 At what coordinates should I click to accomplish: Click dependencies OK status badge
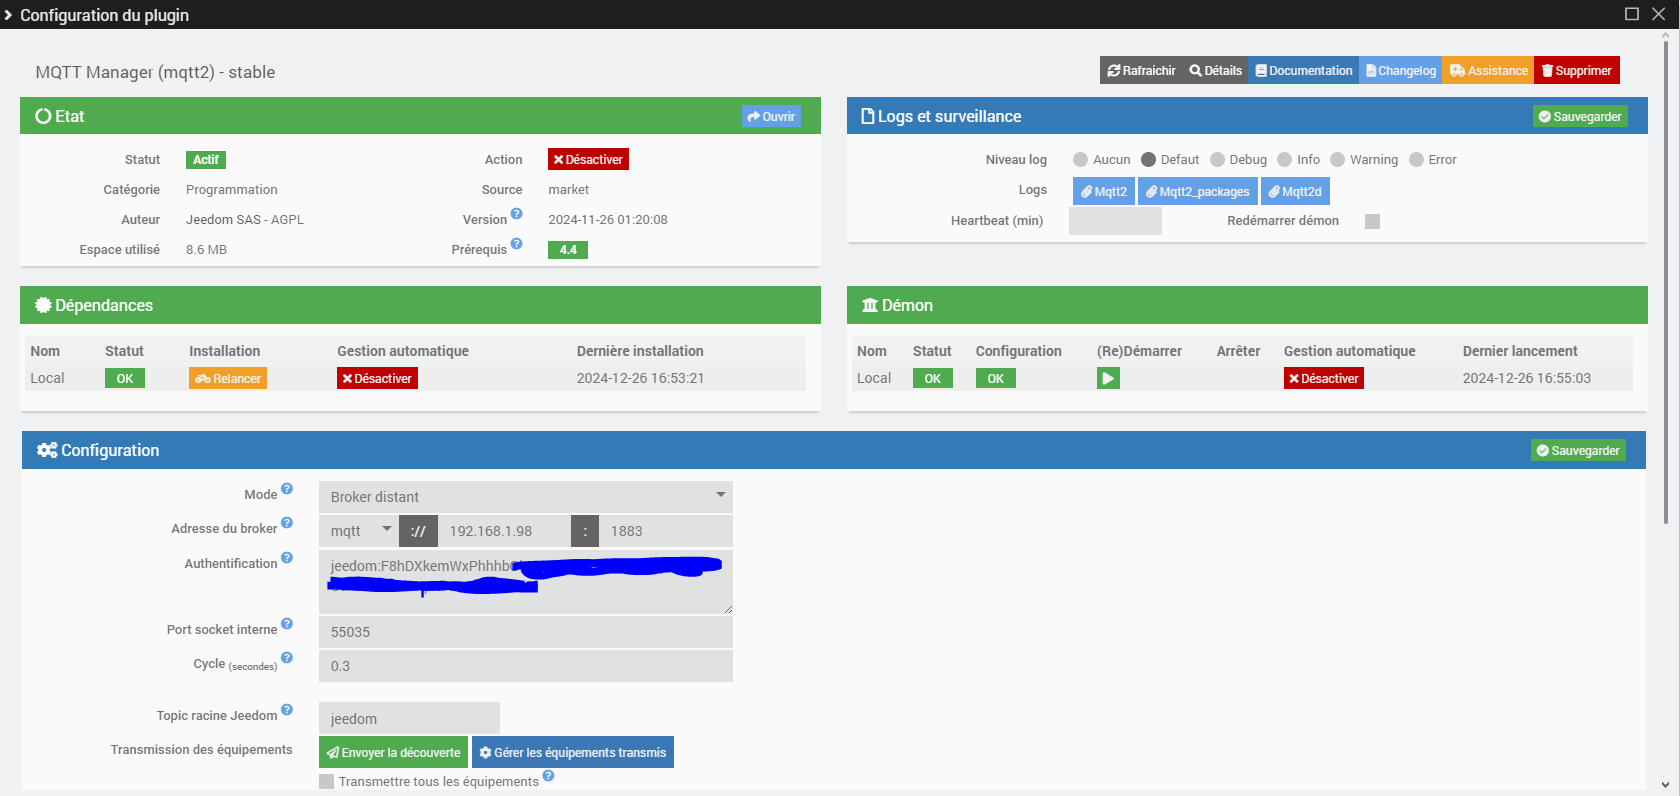pyautogui.click(x=125, y=379)
